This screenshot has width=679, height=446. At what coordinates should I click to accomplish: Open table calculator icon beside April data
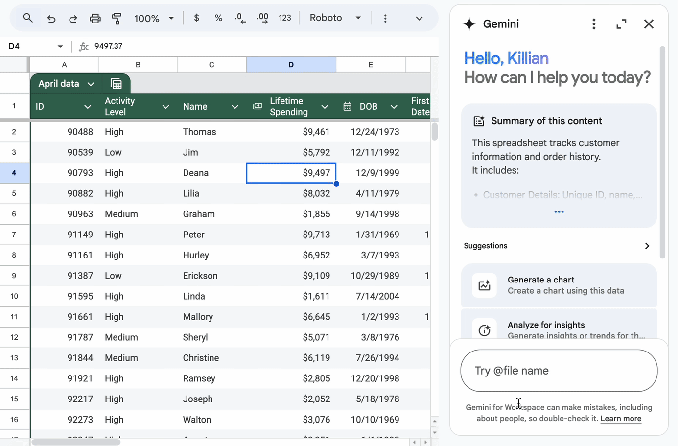116,84
